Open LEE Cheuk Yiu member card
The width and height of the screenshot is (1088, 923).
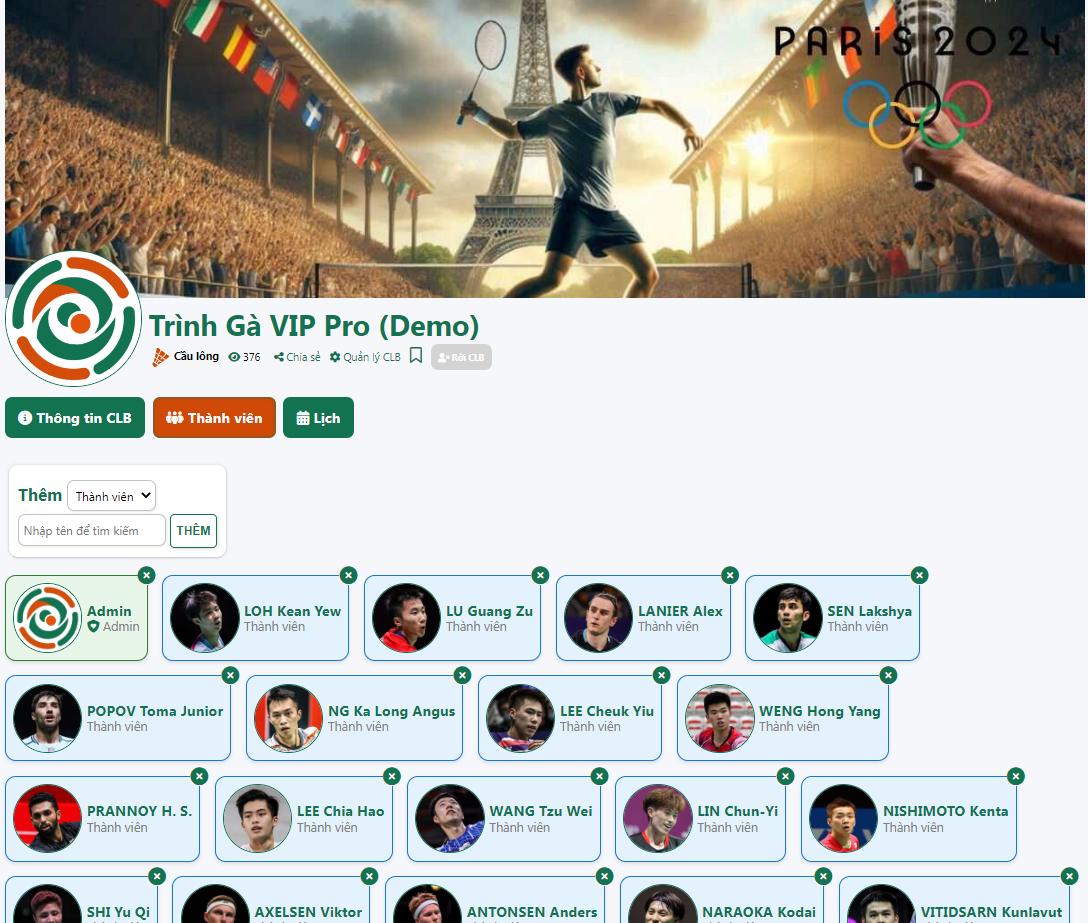pyautogui.click(x=570, y=718)
